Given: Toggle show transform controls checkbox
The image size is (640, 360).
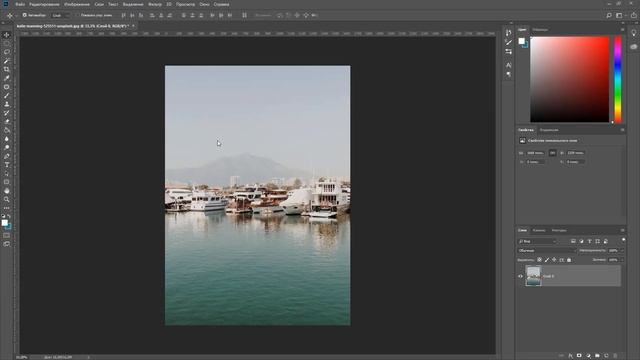Looking at the screenshot, I should coord(77,15).
